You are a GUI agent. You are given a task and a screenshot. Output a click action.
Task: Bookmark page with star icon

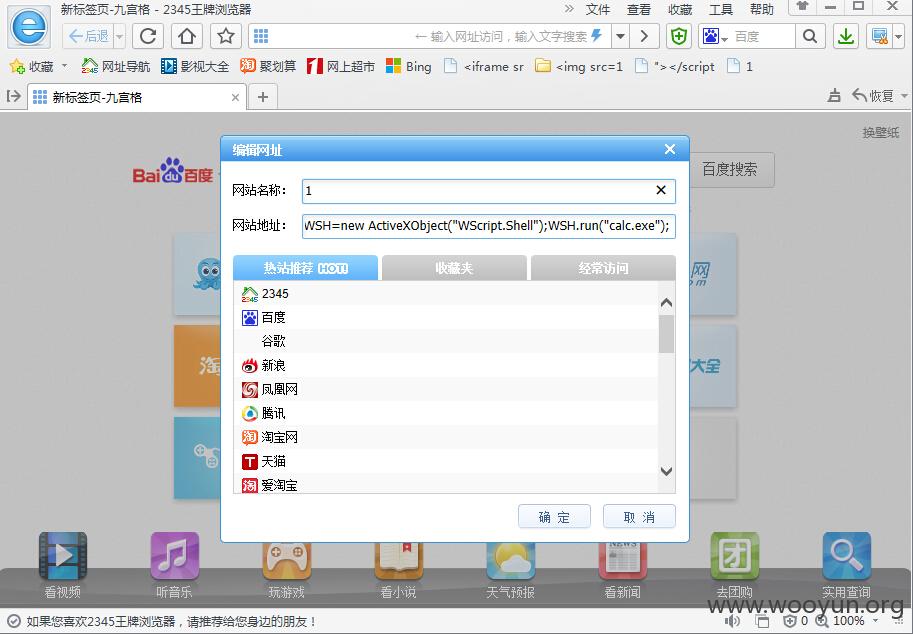point(226,36)
